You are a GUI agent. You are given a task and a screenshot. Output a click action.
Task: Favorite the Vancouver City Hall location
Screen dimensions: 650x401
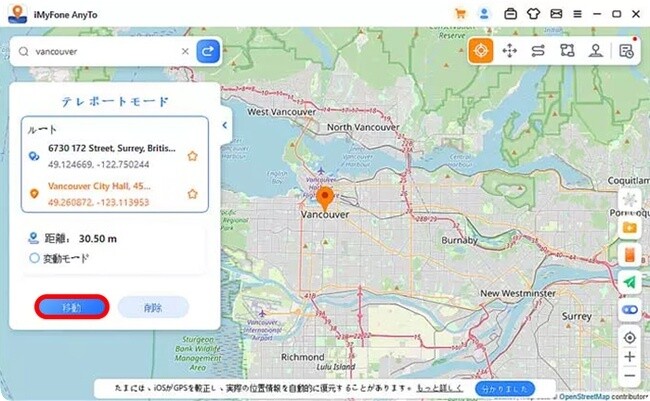pos(192,194)
